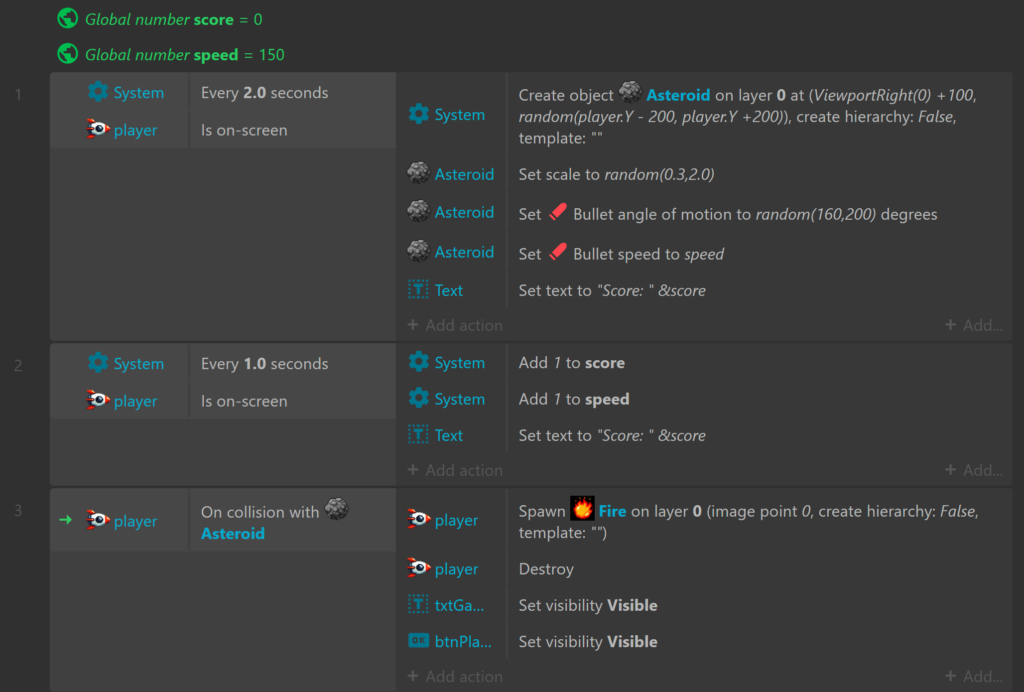Select event number 2 in the margin
Viewport: 1024px width, 692px height.
tap(18, 365)
